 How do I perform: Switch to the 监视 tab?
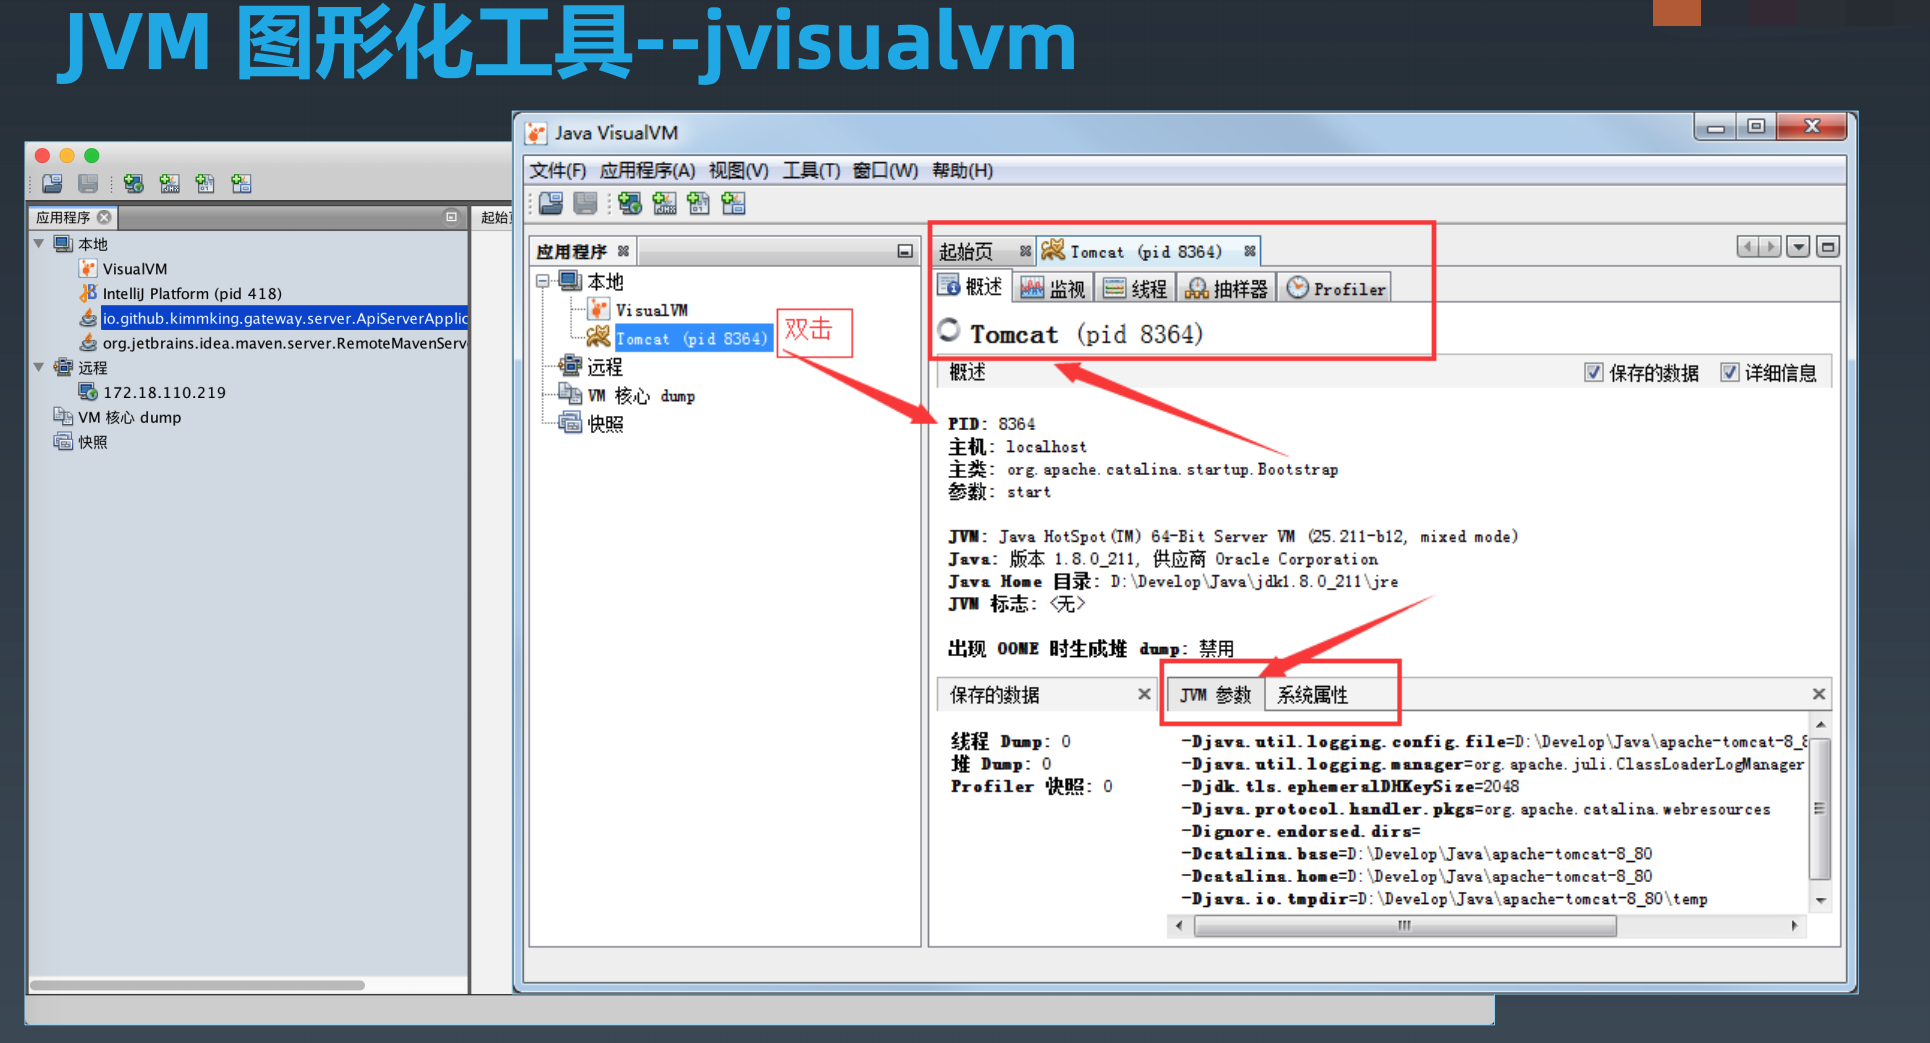click(1054, 289)
